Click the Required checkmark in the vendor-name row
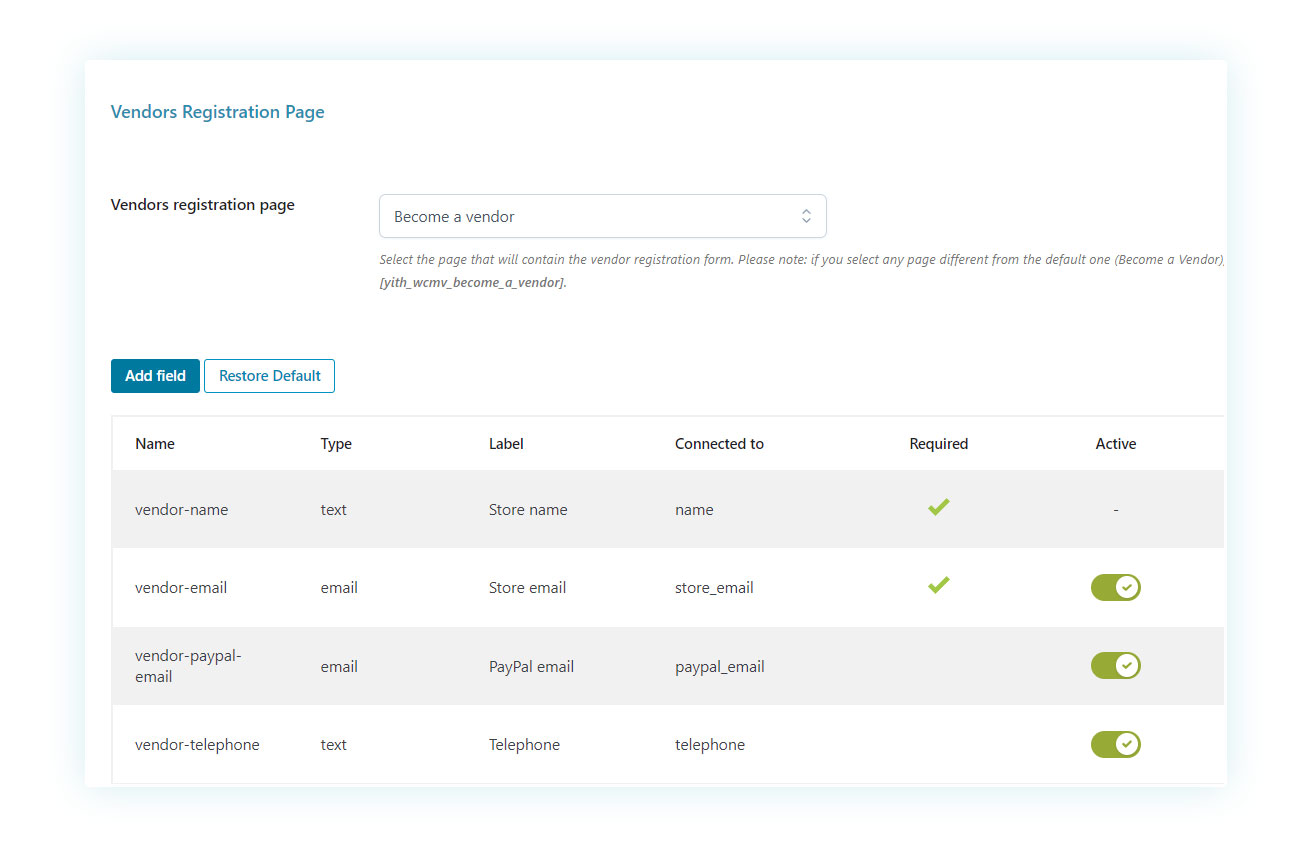This screenshot has height=845, width=1300. [x=938, y=508]
